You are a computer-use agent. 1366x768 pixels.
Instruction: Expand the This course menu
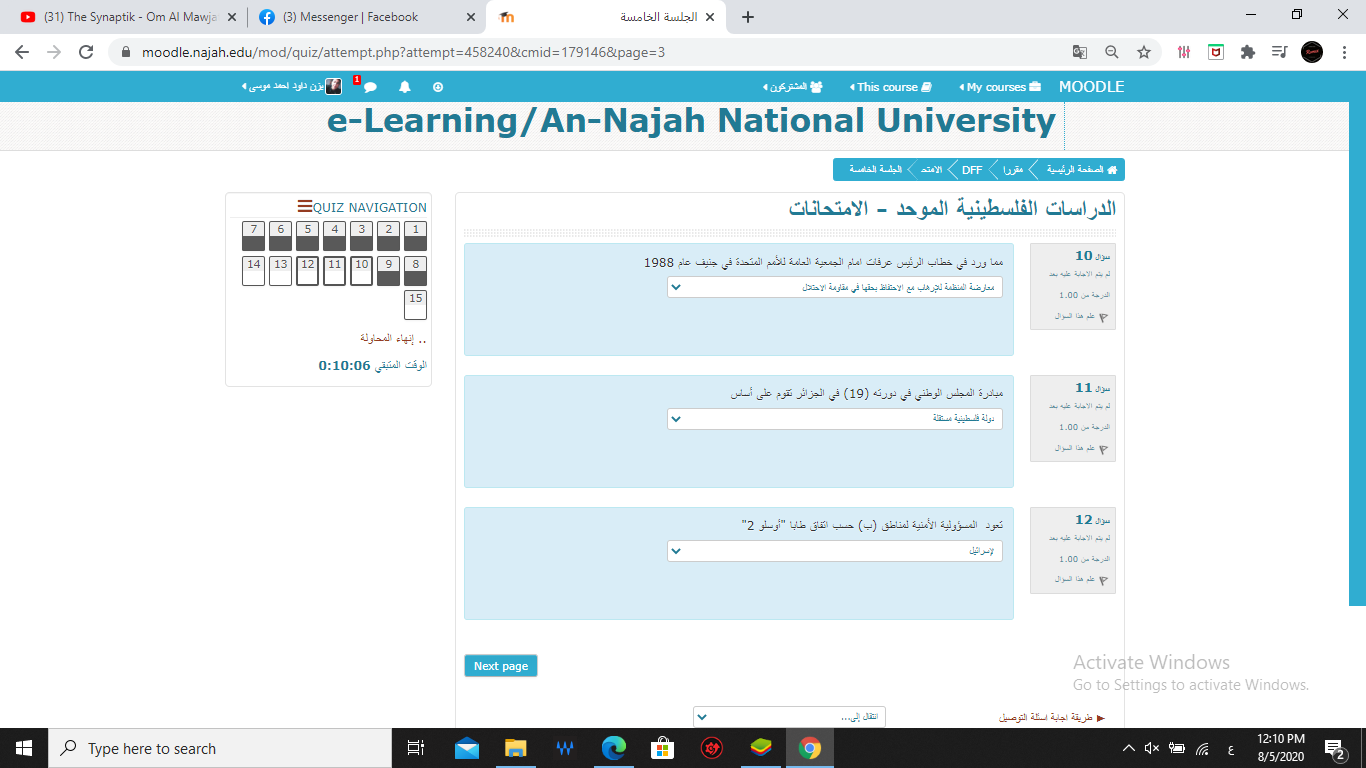[x=890, y=87]
